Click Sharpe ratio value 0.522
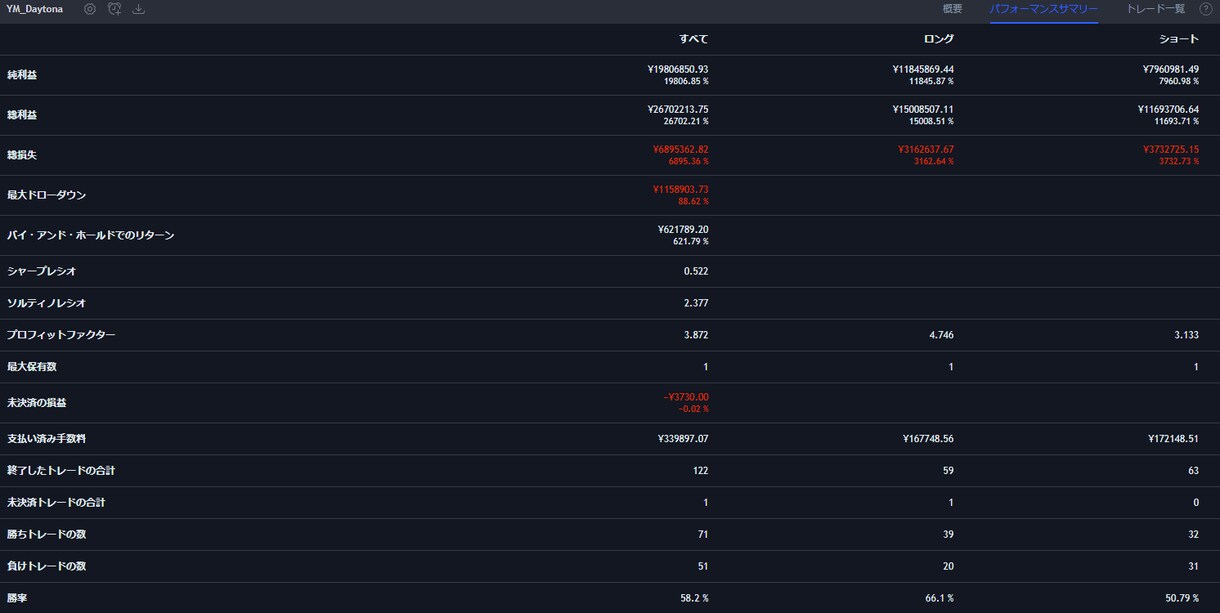The image size is (1220, 613). click(696, 271)
